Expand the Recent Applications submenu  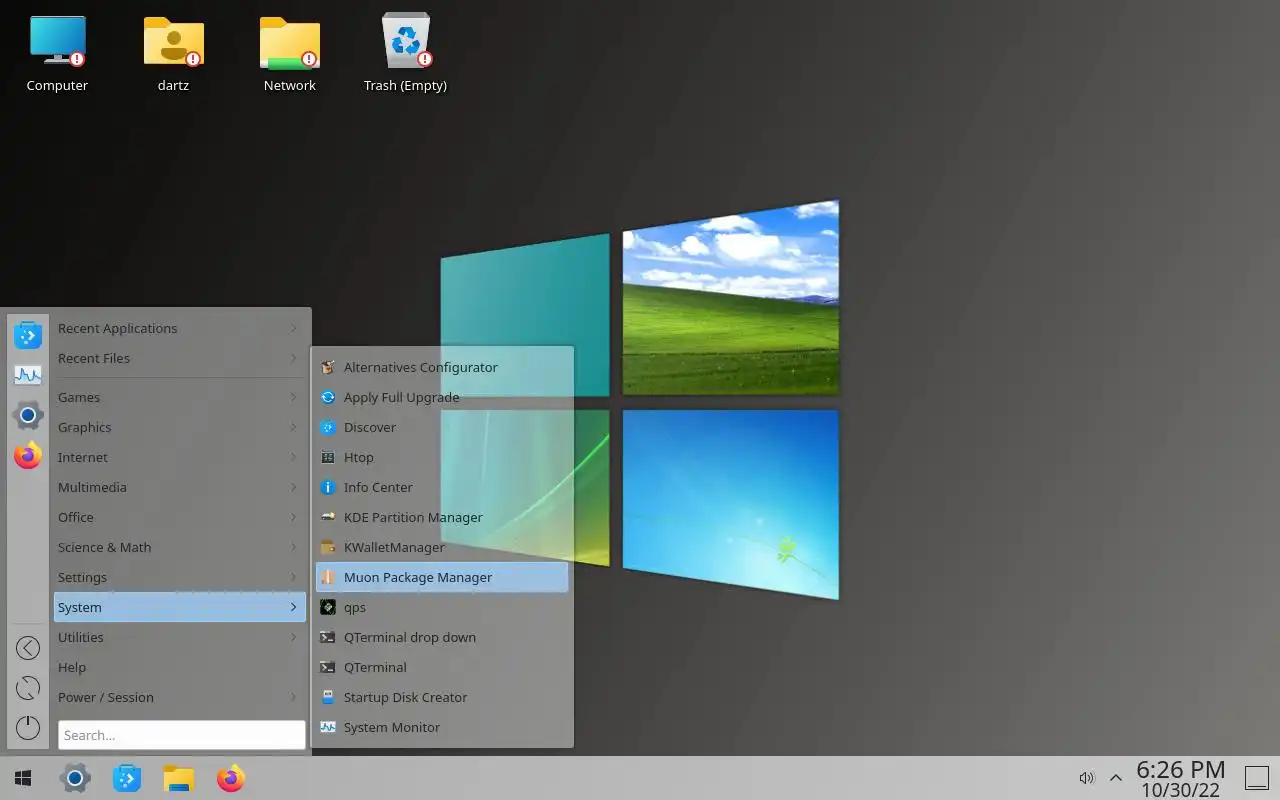pyautogui.click(x=180, y=328)
